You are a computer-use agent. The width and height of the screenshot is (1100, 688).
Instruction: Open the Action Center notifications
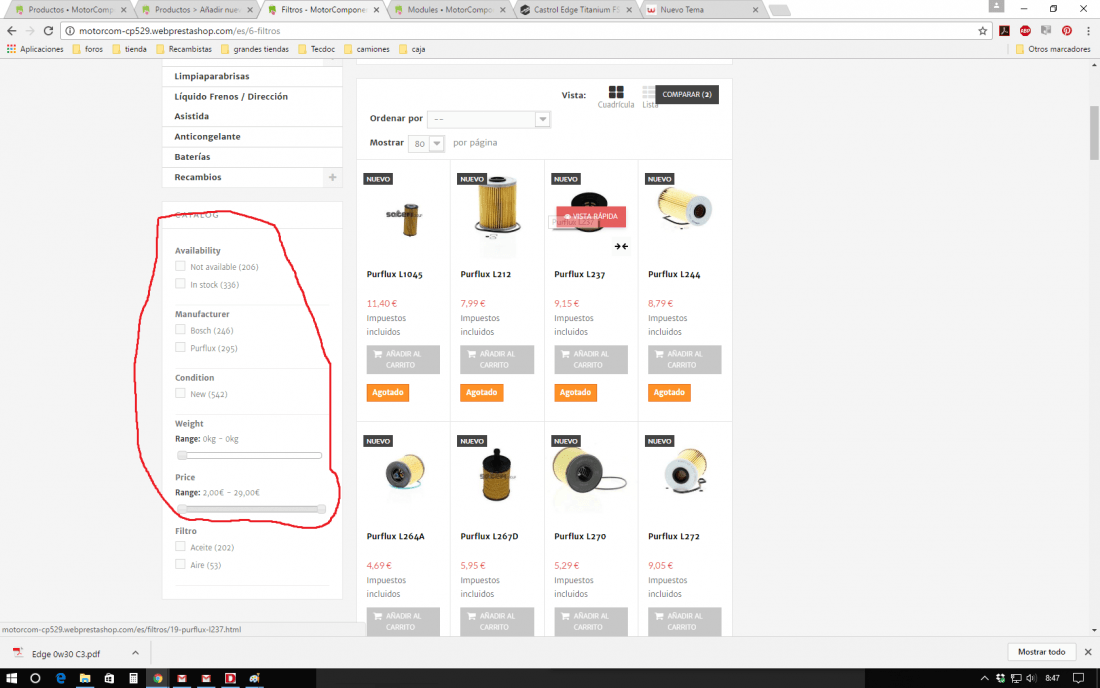(x=1078, y=678)
